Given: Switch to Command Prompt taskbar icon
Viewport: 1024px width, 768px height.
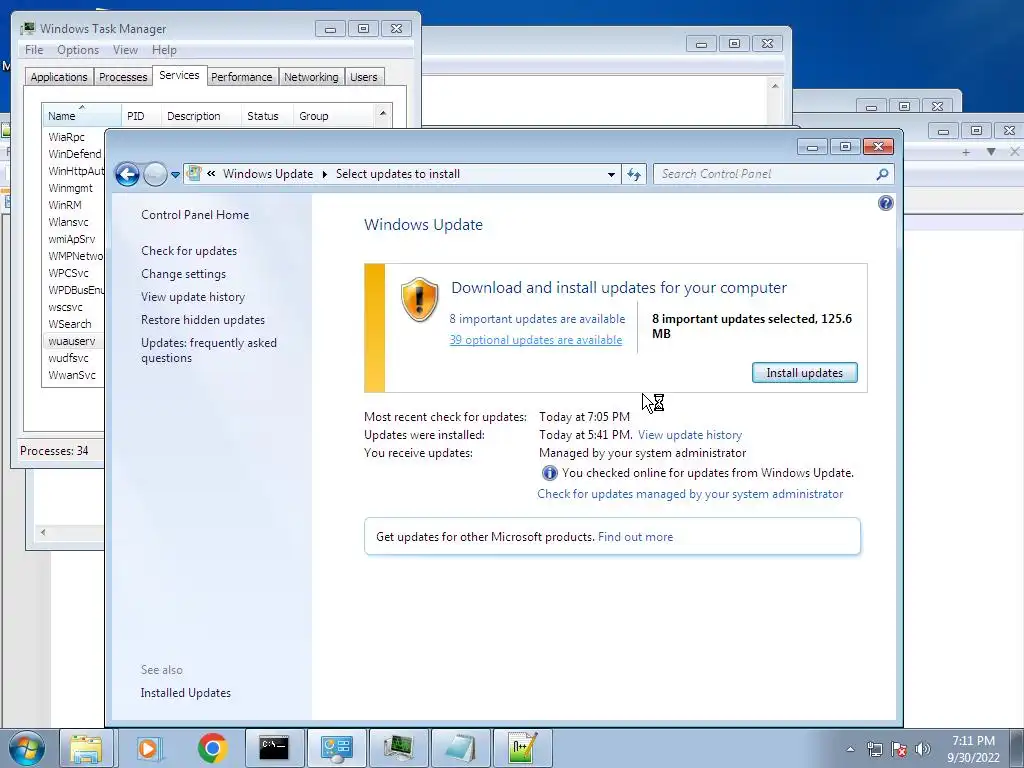Looking at the screenshot, I should 274,748.
